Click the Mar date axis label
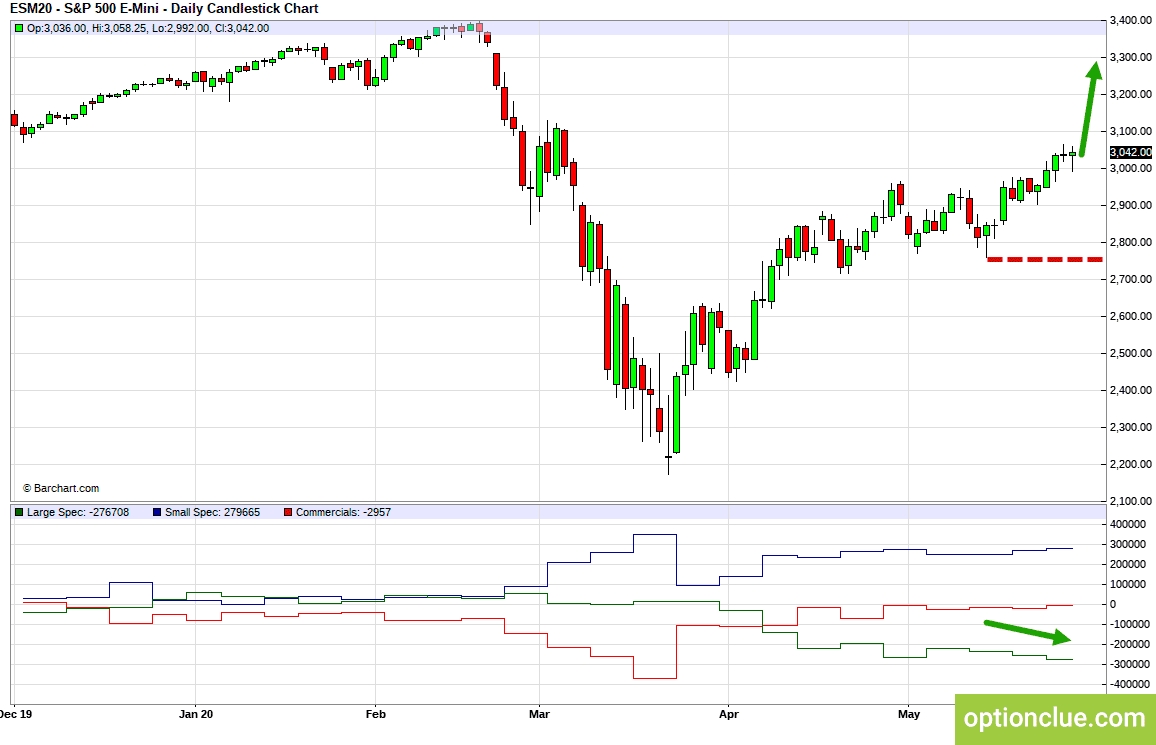Screen dimensions: 1156x745 pos(538,715)
